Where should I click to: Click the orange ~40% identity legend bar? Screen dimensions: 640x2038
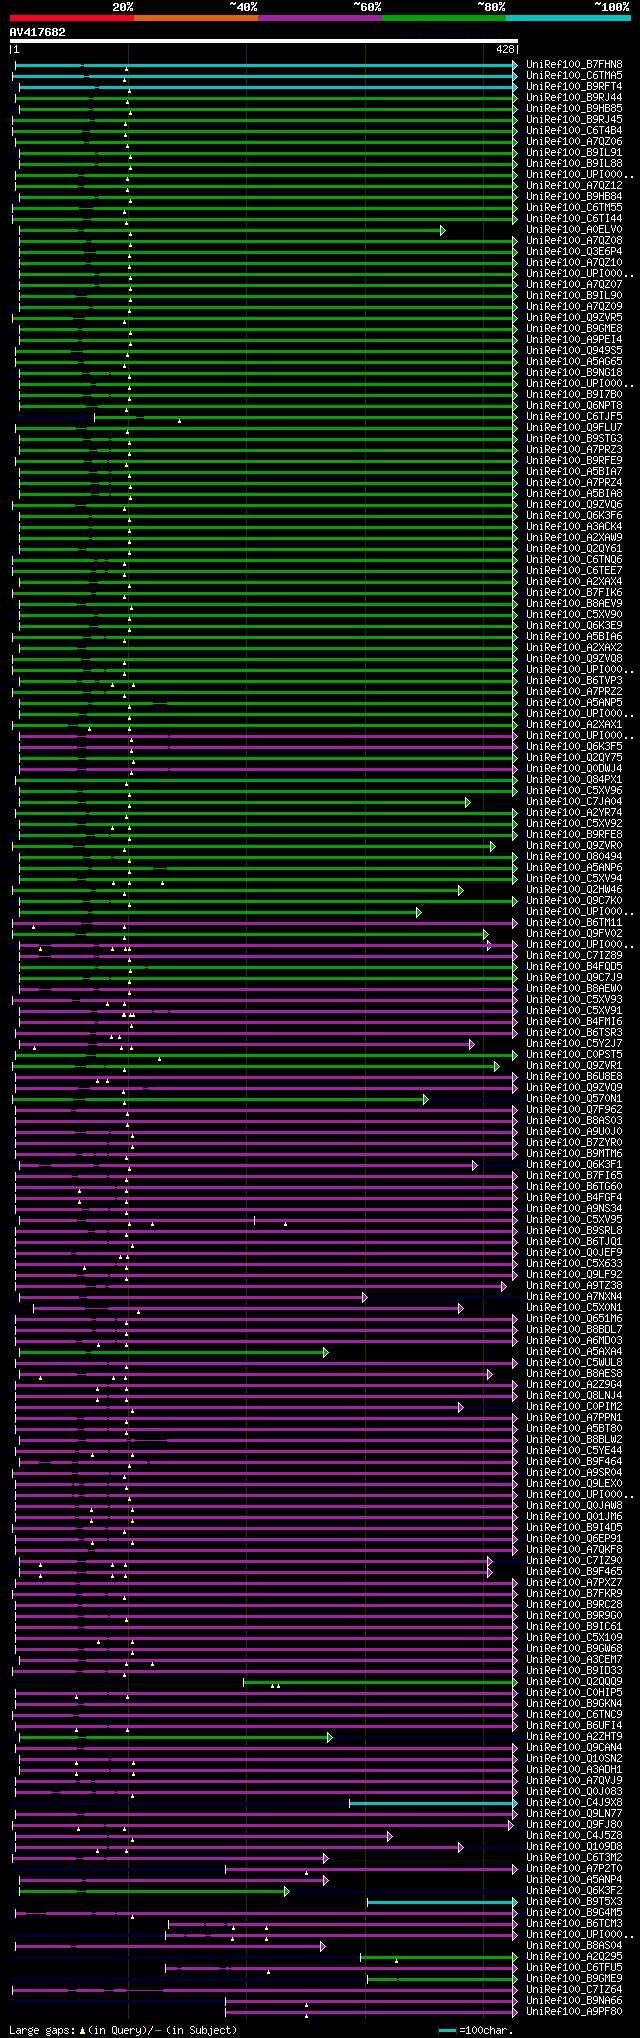(196, 17)
